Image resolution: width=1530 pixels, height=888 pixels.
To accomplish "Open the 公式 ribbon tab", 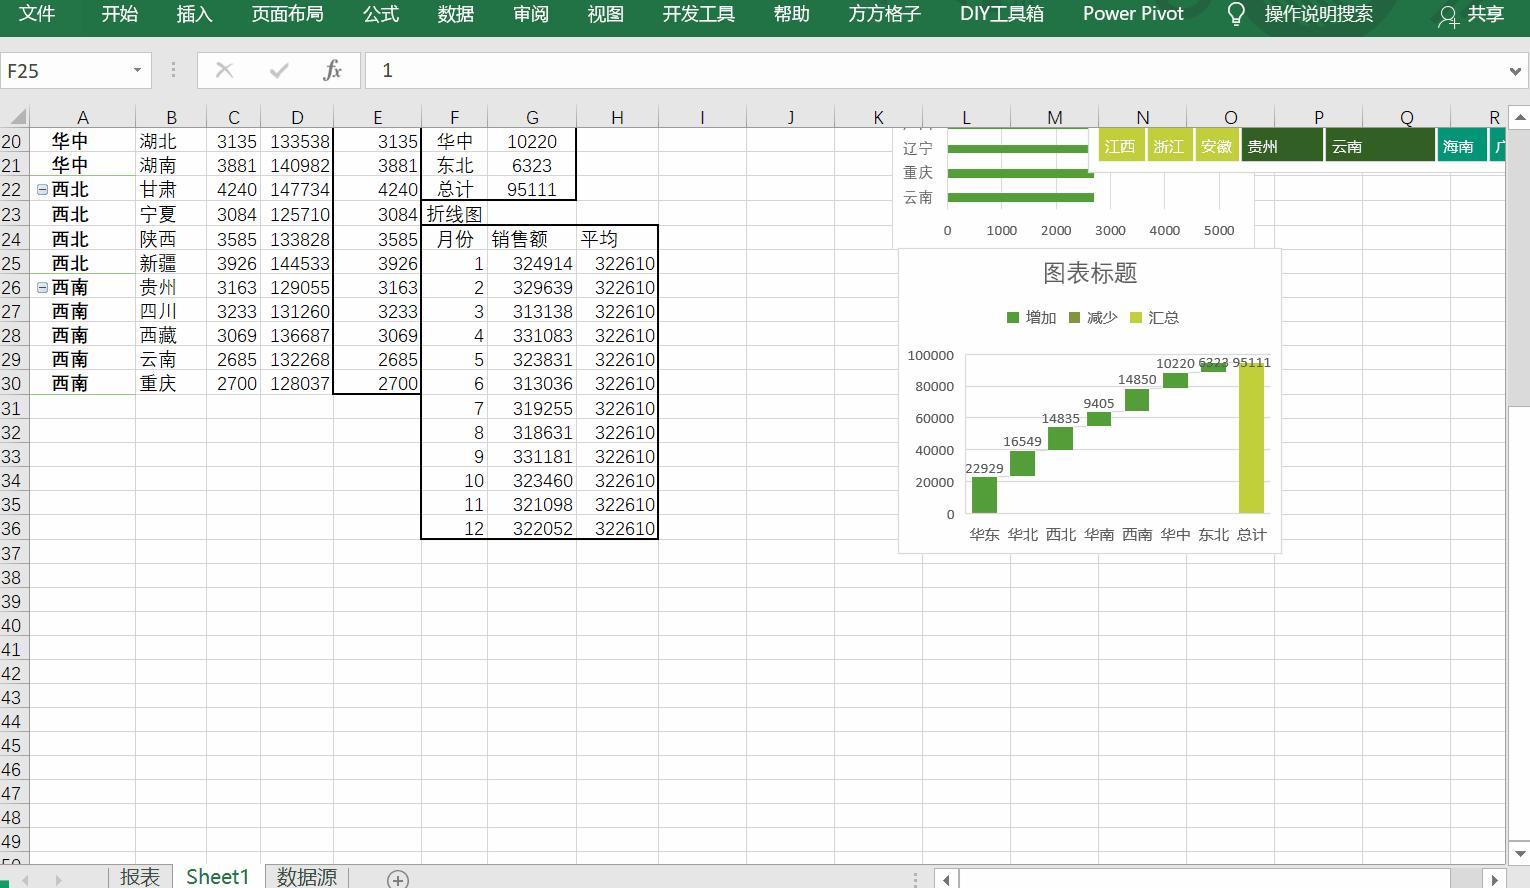I will (380, 14).
